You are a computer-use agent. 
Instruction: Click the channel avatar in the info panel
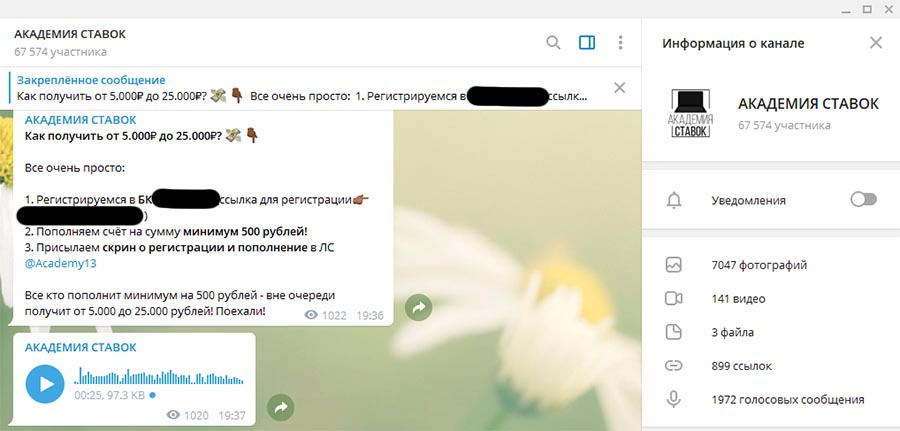tap(691, 113)
